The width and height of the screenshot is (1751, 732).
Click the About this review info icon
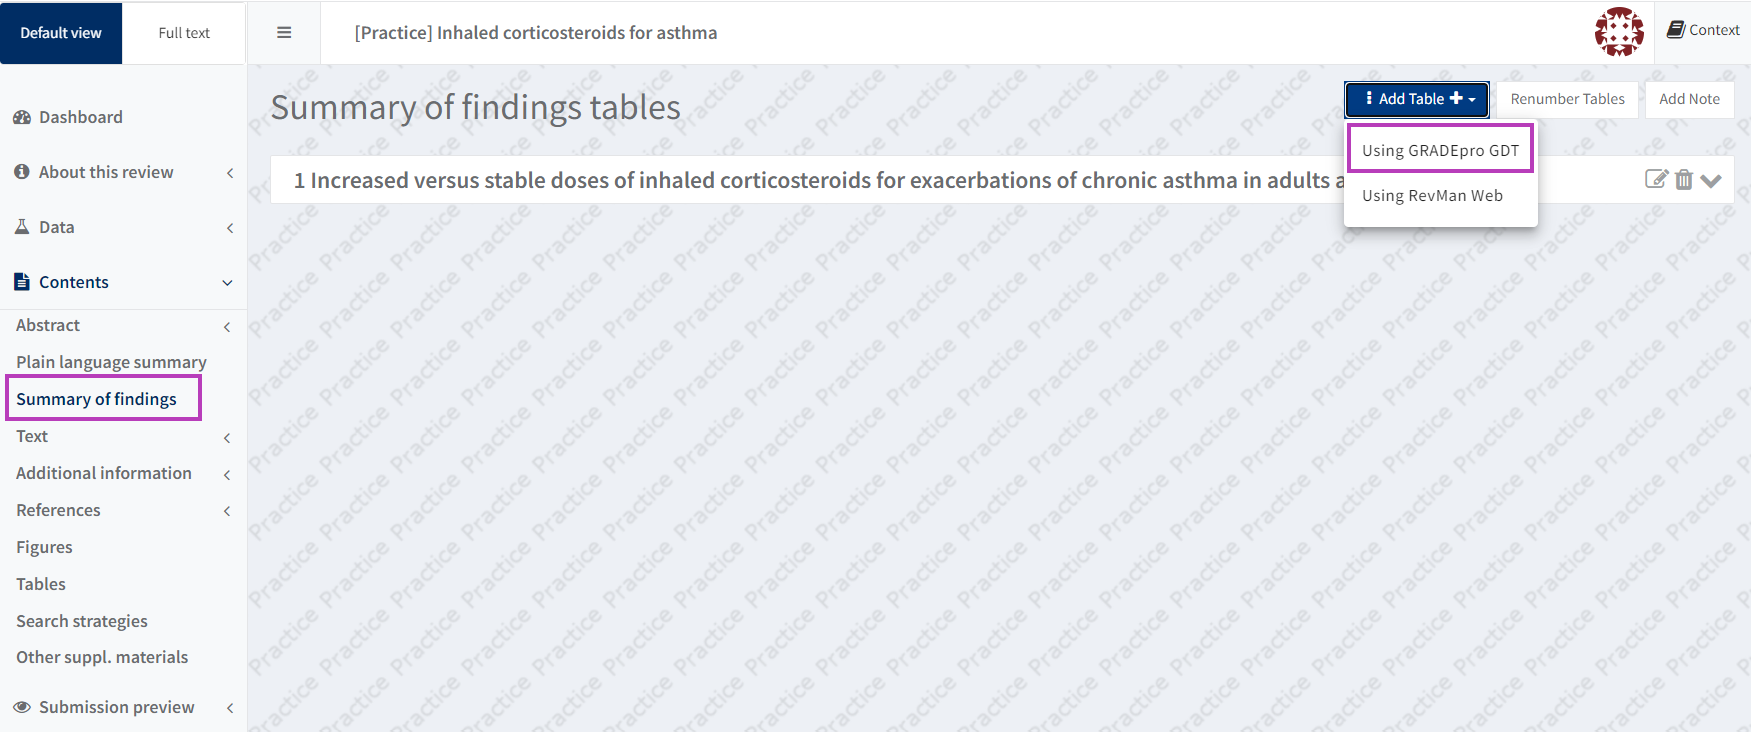22,172
